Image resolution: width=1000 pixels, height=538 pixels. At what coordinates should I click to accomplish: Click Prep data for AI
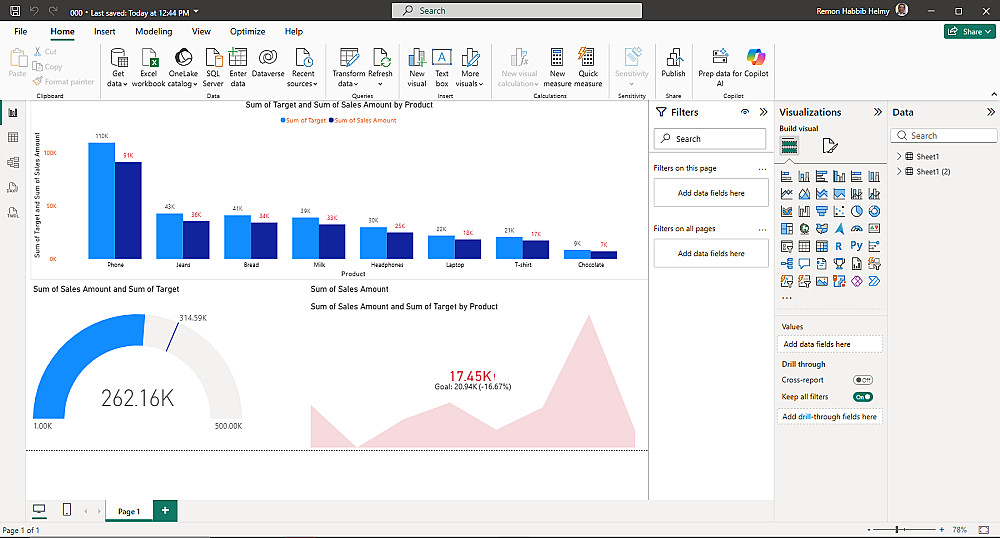[x=720, y=68]
